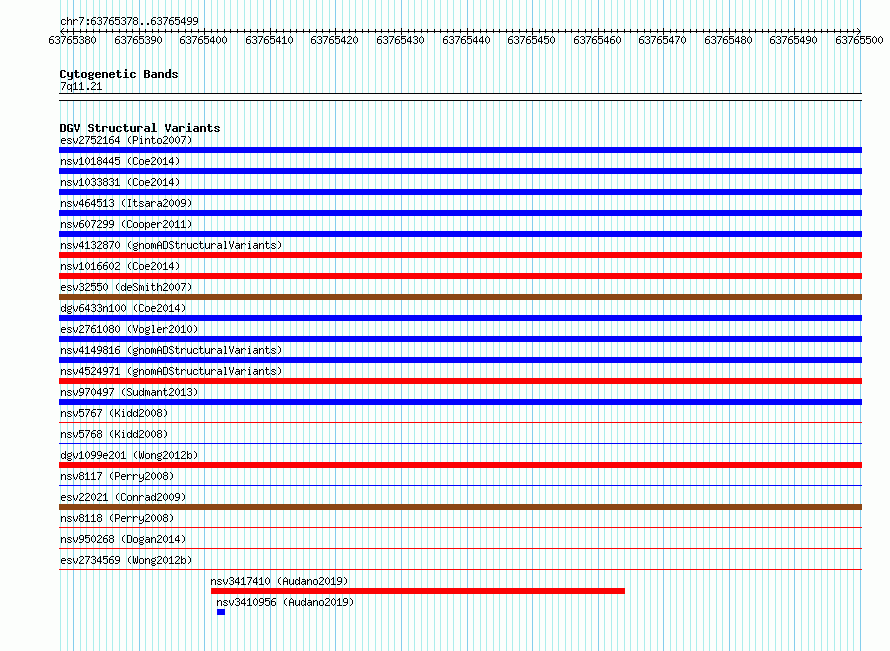This screenshot has height=651, width=890.
Task: Click nsv4149816 (gnomADStructuralVariants) label
Action: tap(171, 350)
